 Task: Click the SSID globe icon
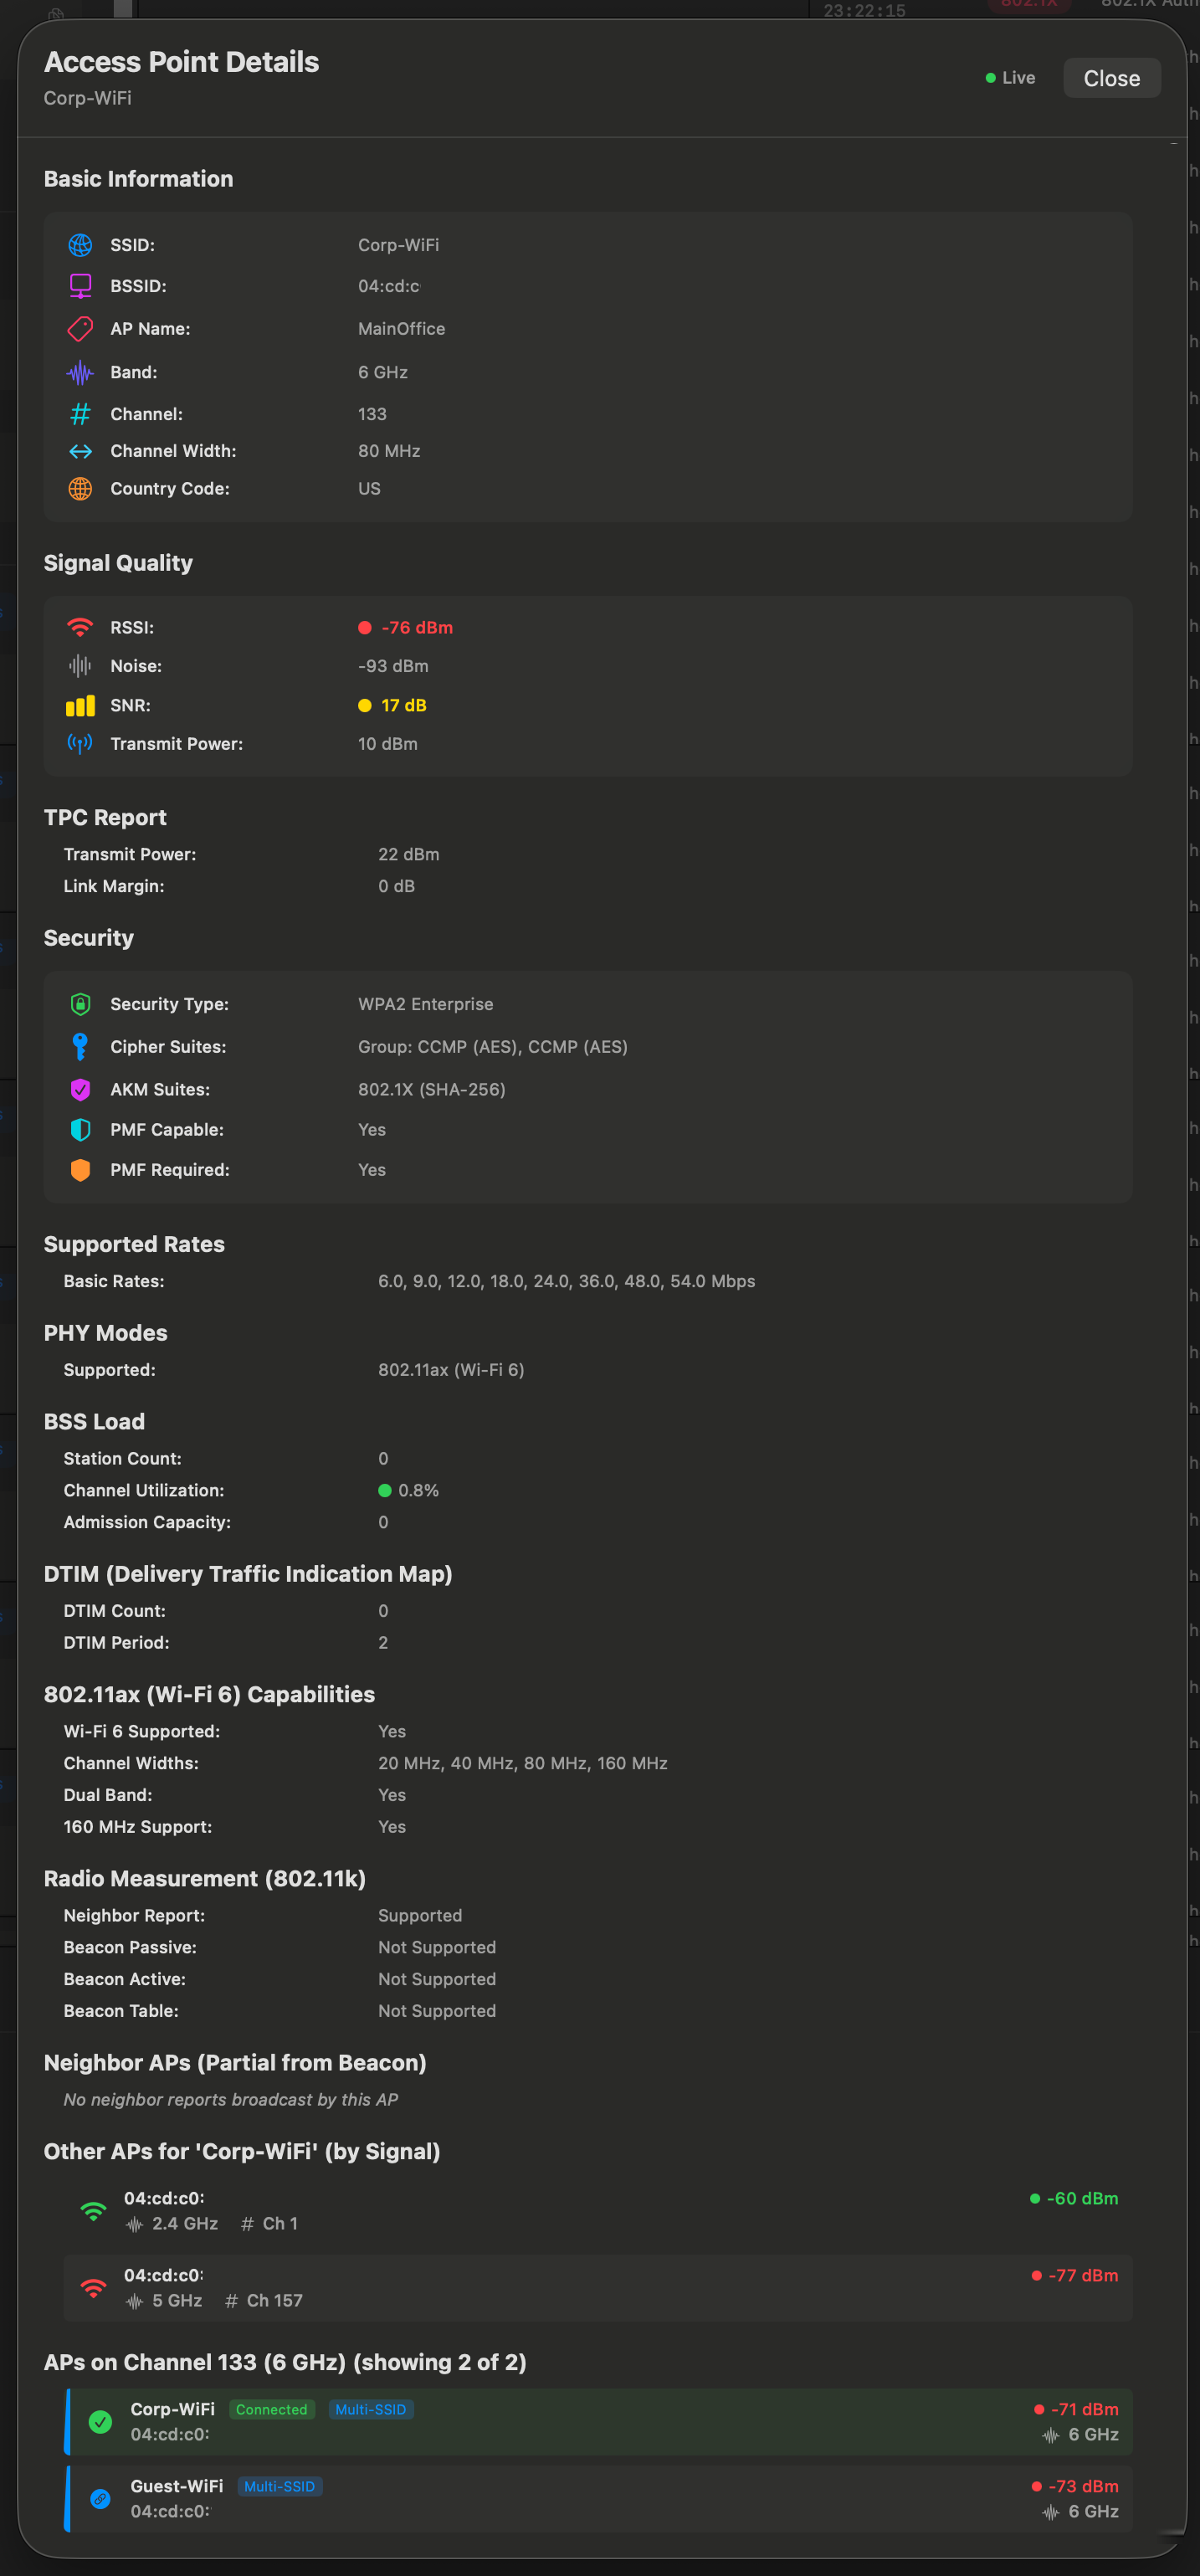pos(80,245)
